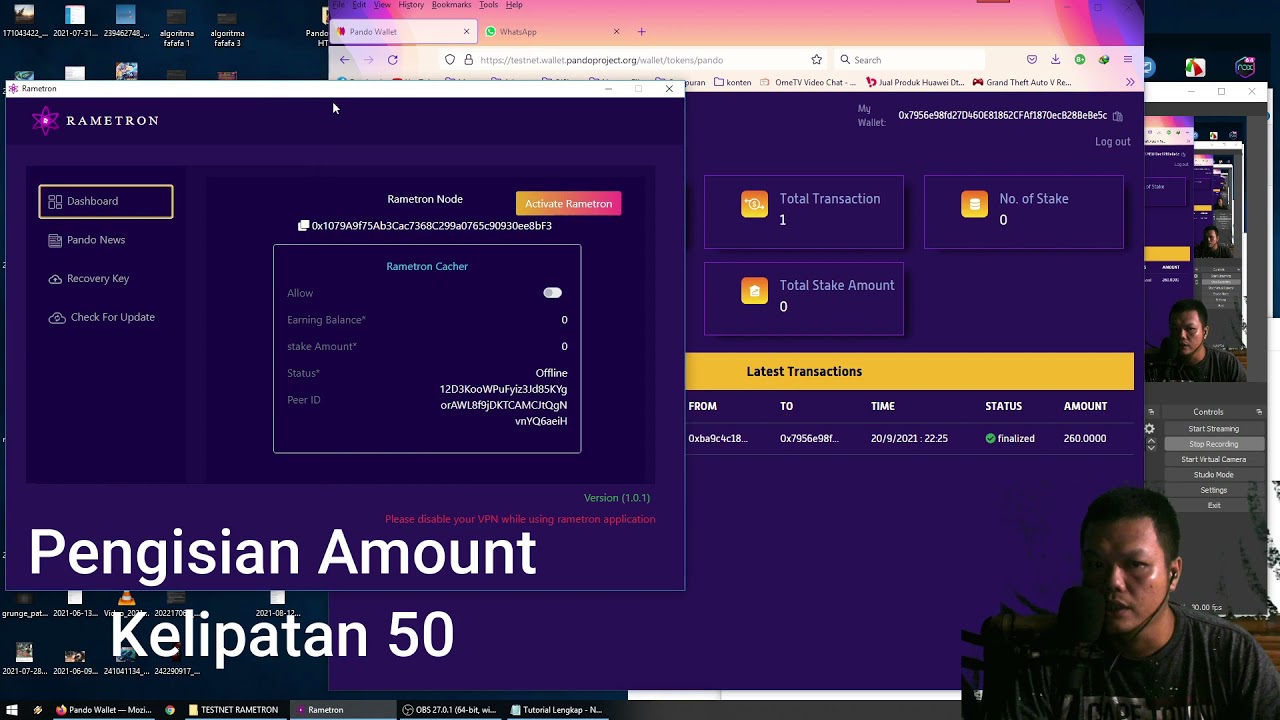Viewport: 1280px width, 720px height.
Task: Show more bookmarks via the chevron
Action: click(1130, 82)
